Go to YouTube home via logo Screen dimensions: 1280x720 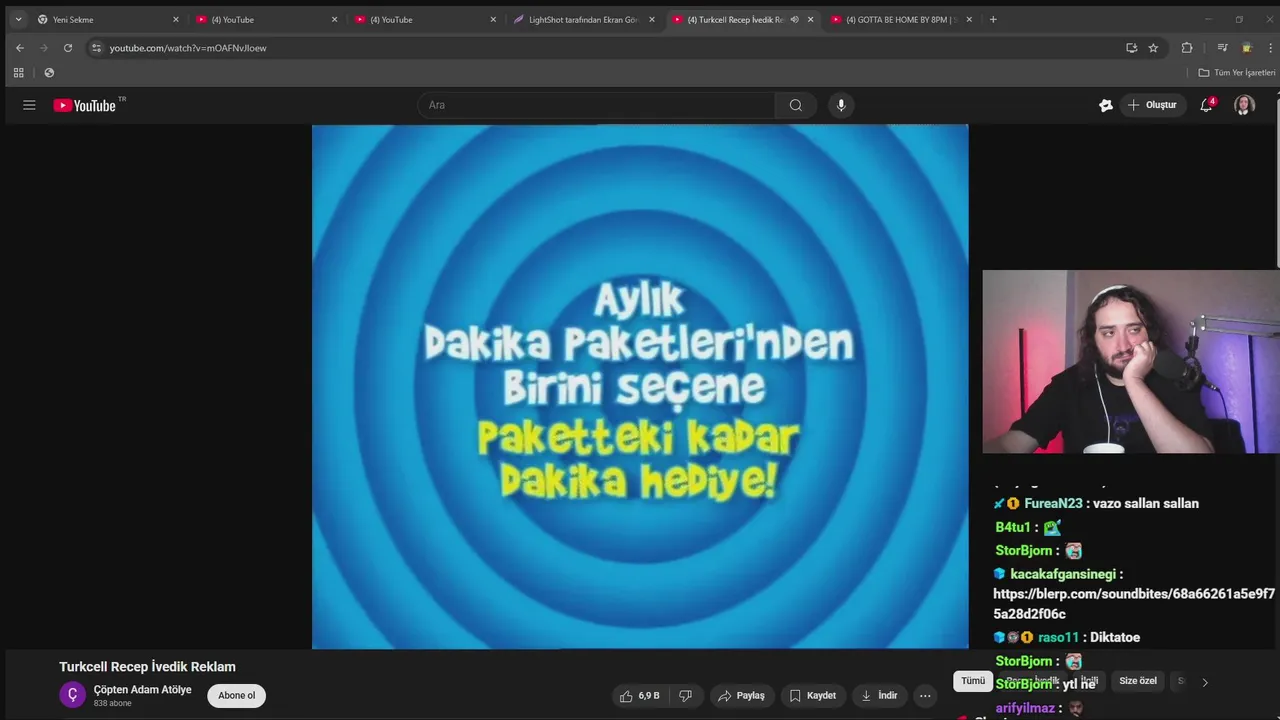click(x=85, y=105)
